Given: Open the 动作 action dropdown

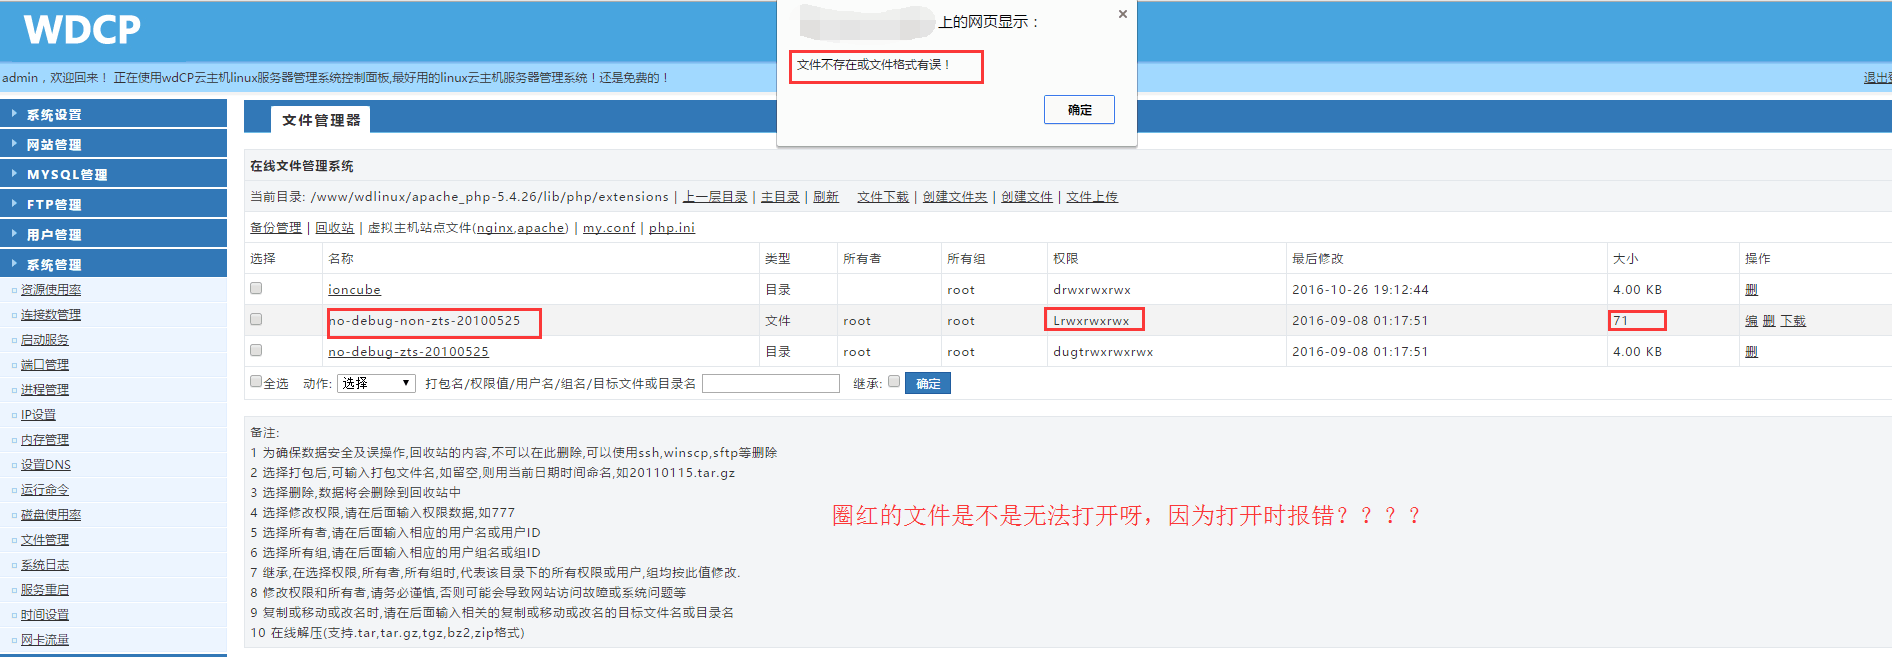Looking at the screenshot, I should 376,383.
